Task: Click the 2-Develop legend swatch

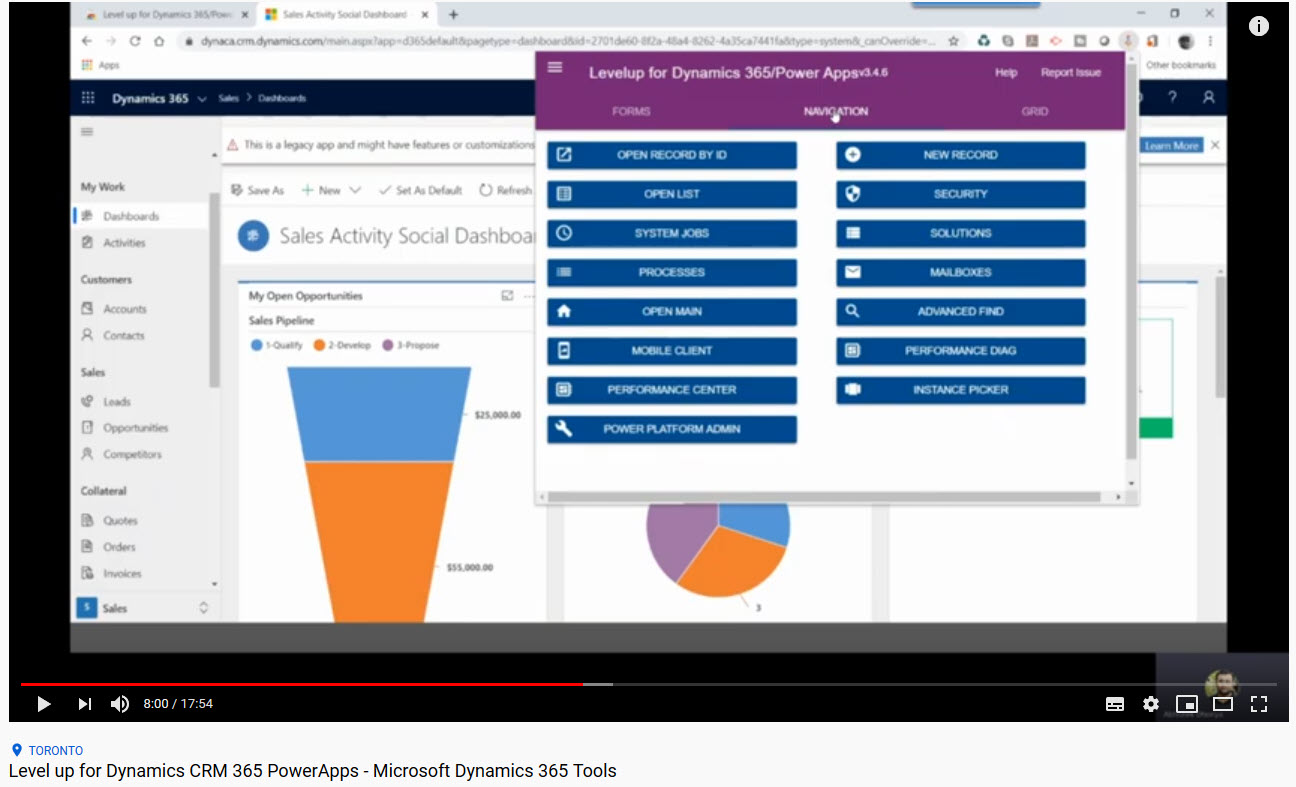Action: (x=320, y=345)
